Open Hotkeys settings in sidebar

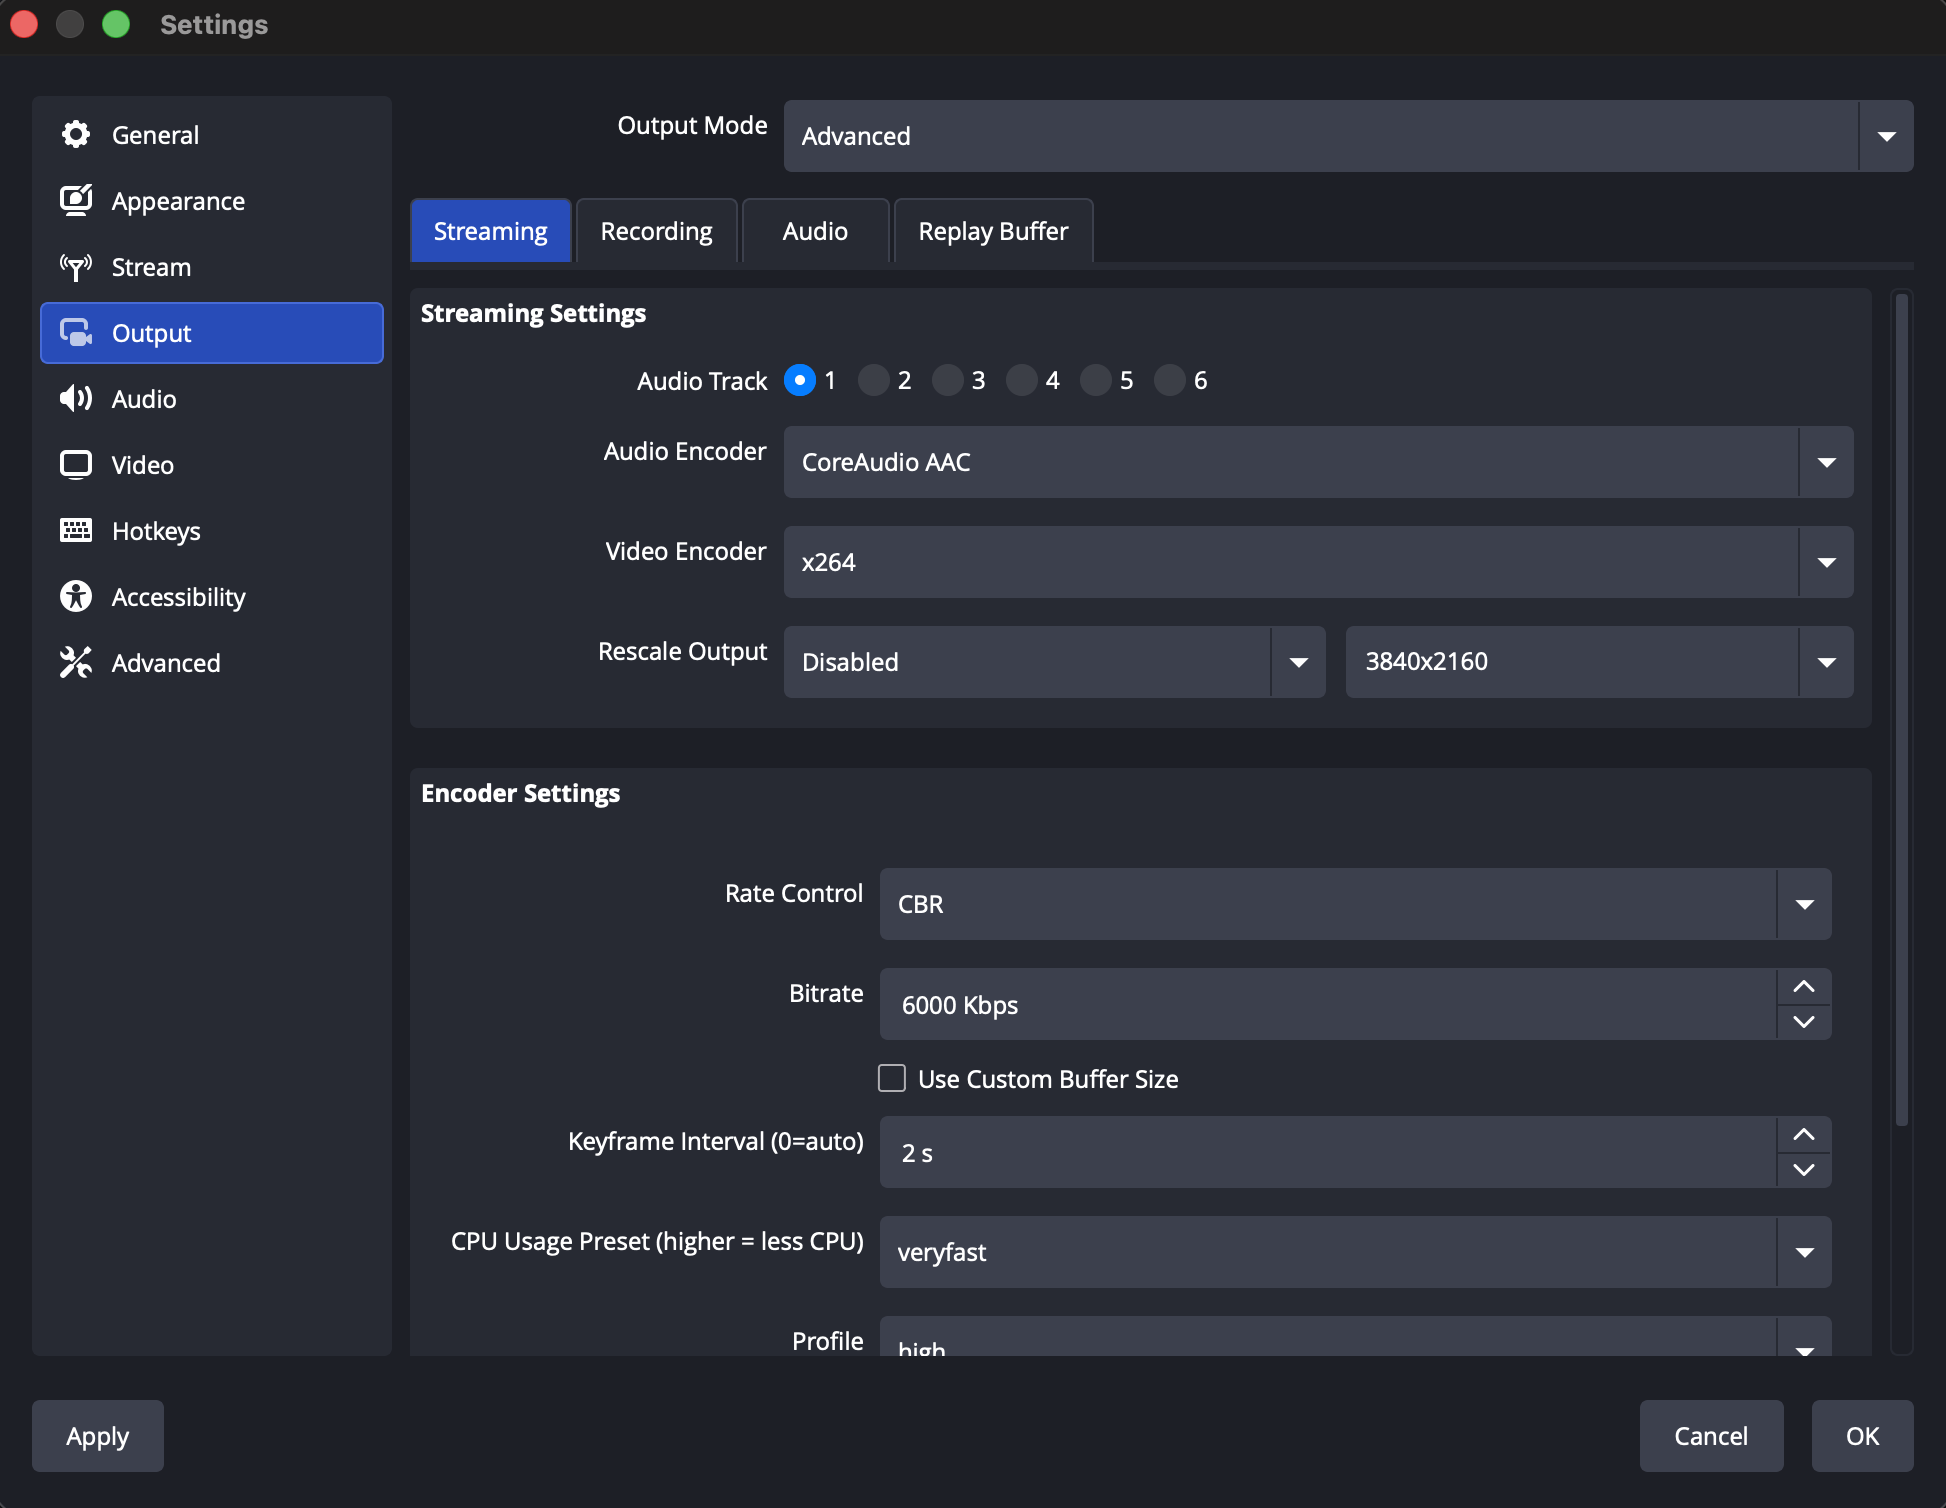point(212,531)
